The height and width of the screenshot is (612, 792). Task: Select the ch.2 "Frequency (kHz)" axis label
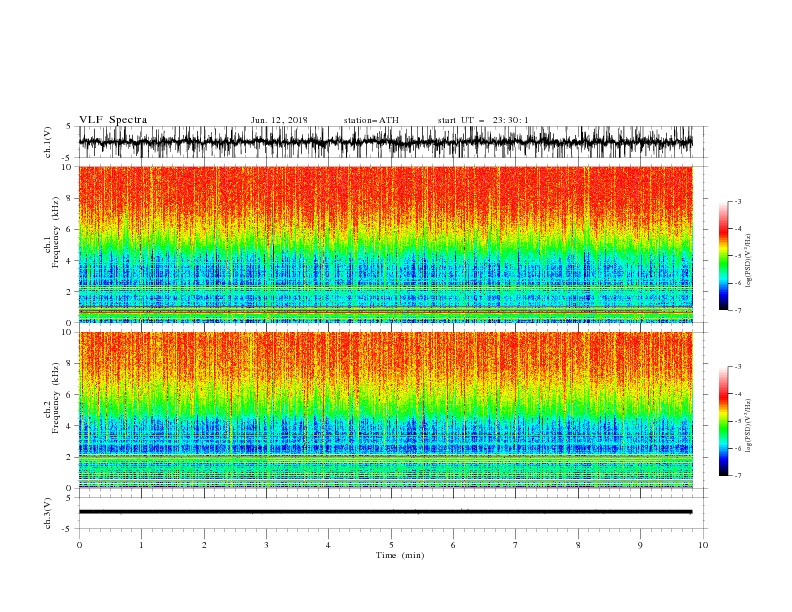55,397
